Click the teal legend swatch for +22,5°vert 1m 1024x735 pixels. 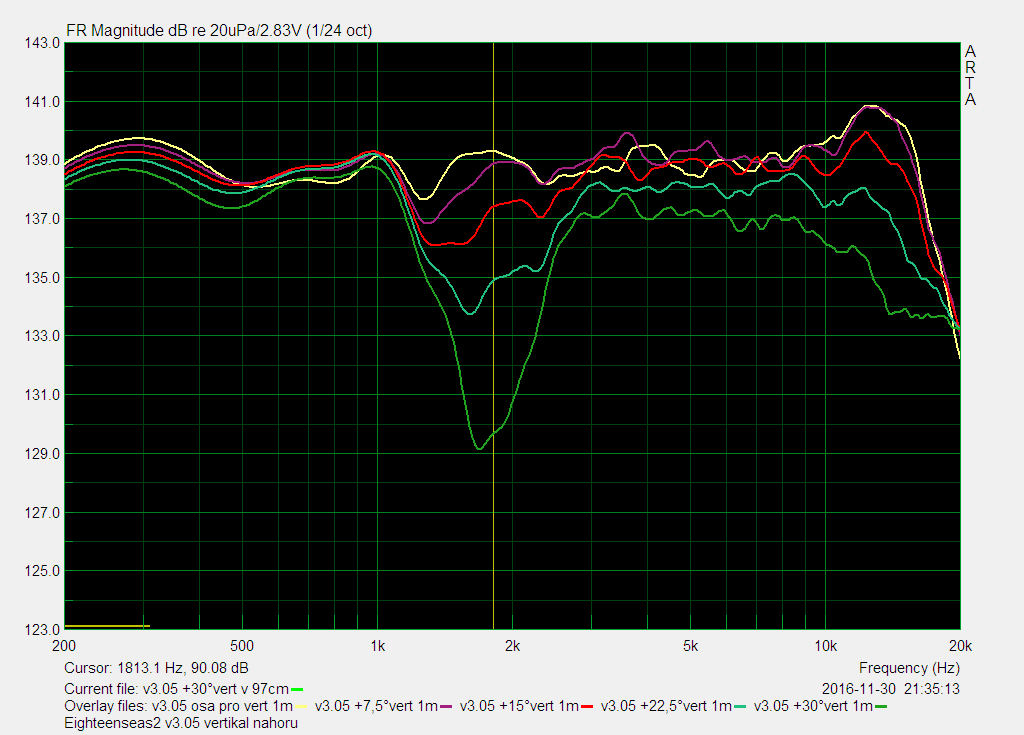(740, 707)
